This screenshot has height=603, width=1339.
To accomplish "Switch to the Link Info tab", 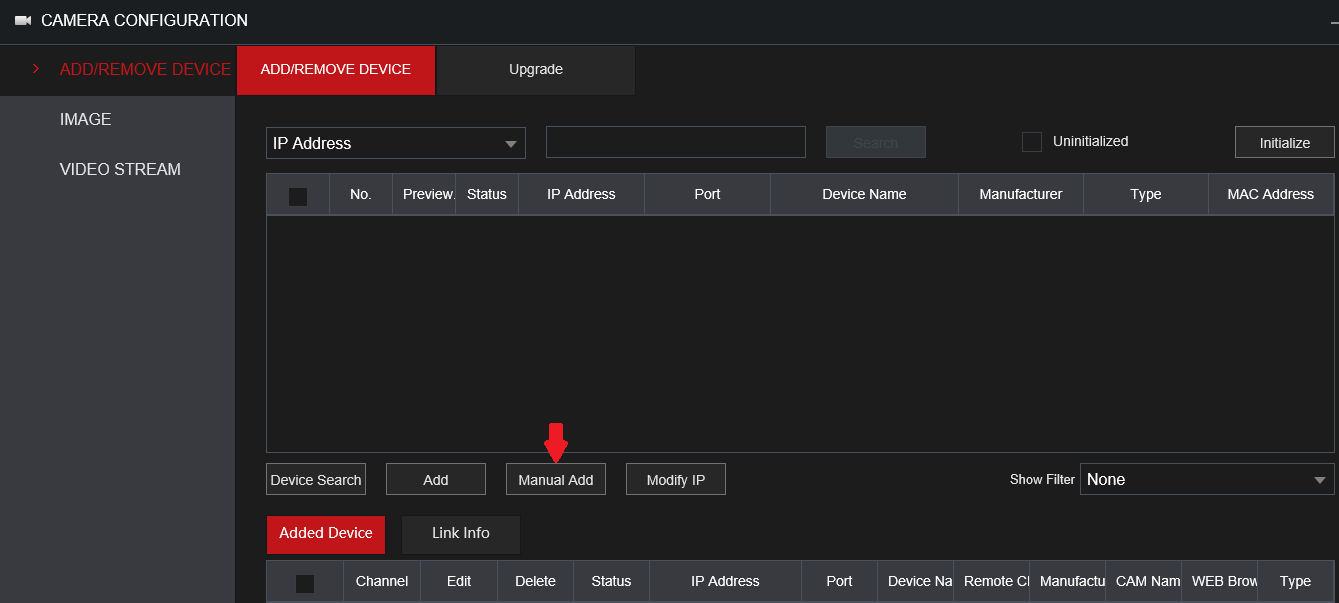I will click(x=460, y=534).
